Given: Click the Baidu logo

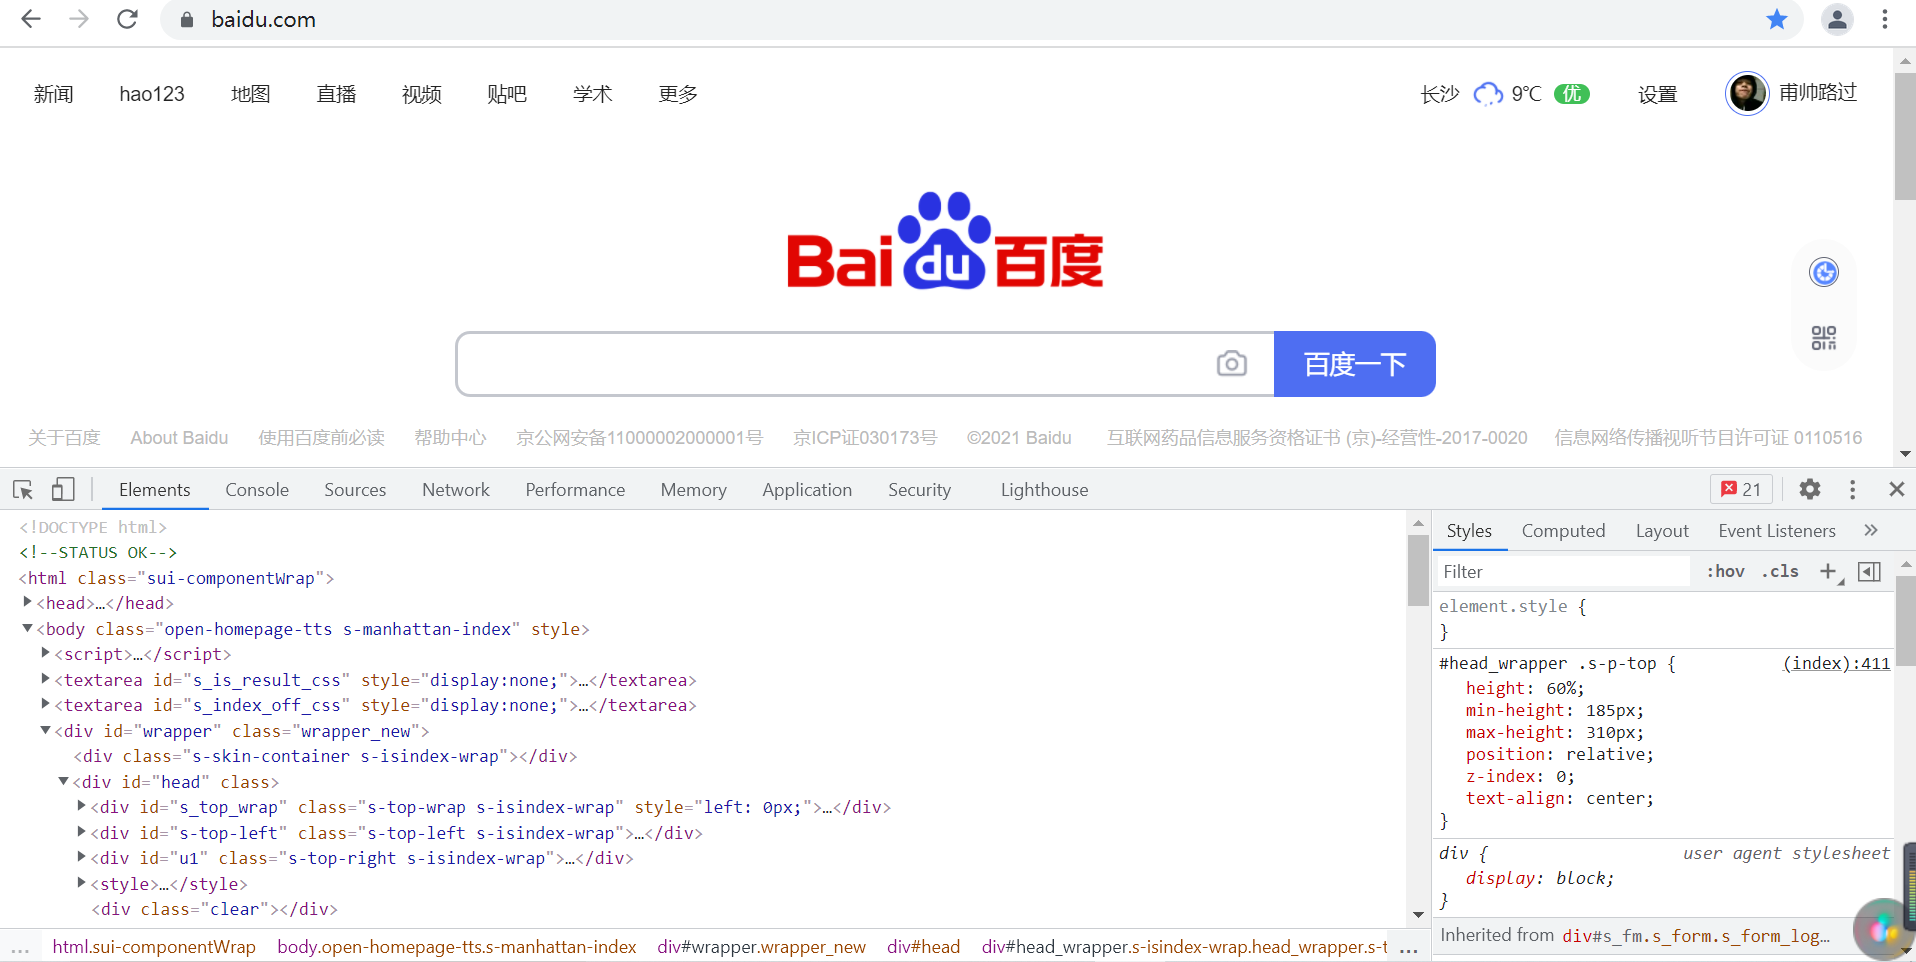Looking at the screenshot, I should click(945, 240).
